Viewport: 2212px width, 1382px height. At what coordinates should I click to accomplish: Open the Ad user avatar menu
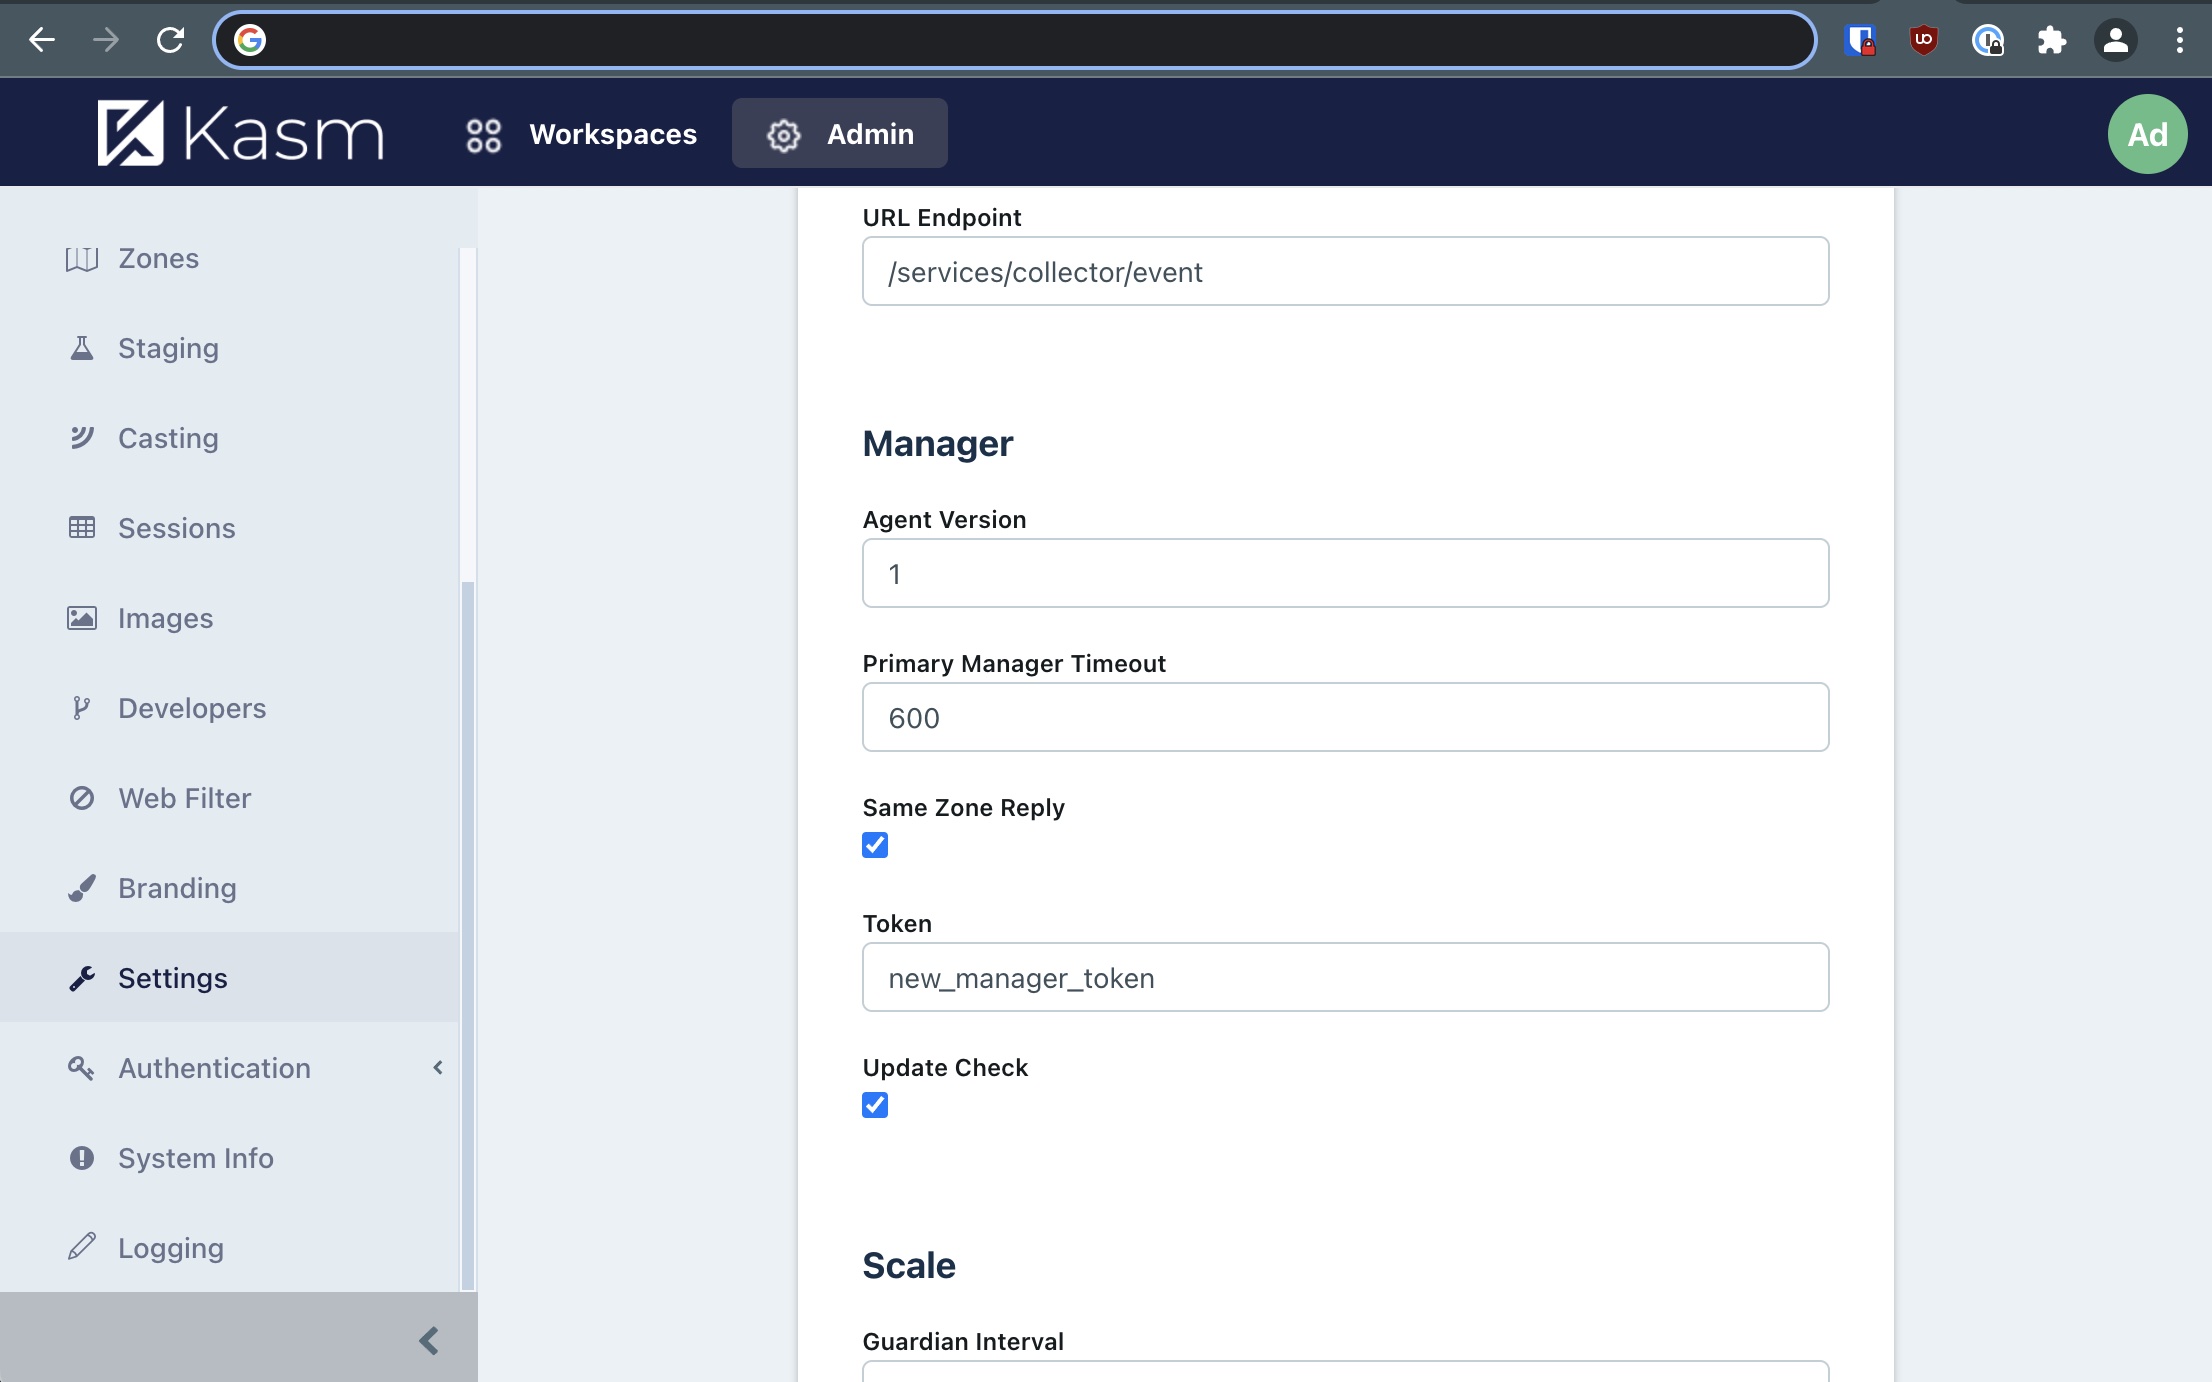click(2146, 134)
